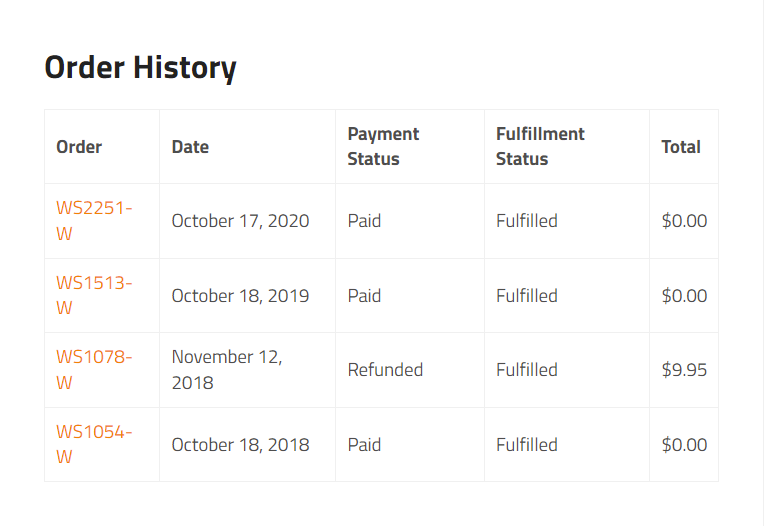Open order WS1078-W

(94, 370)
